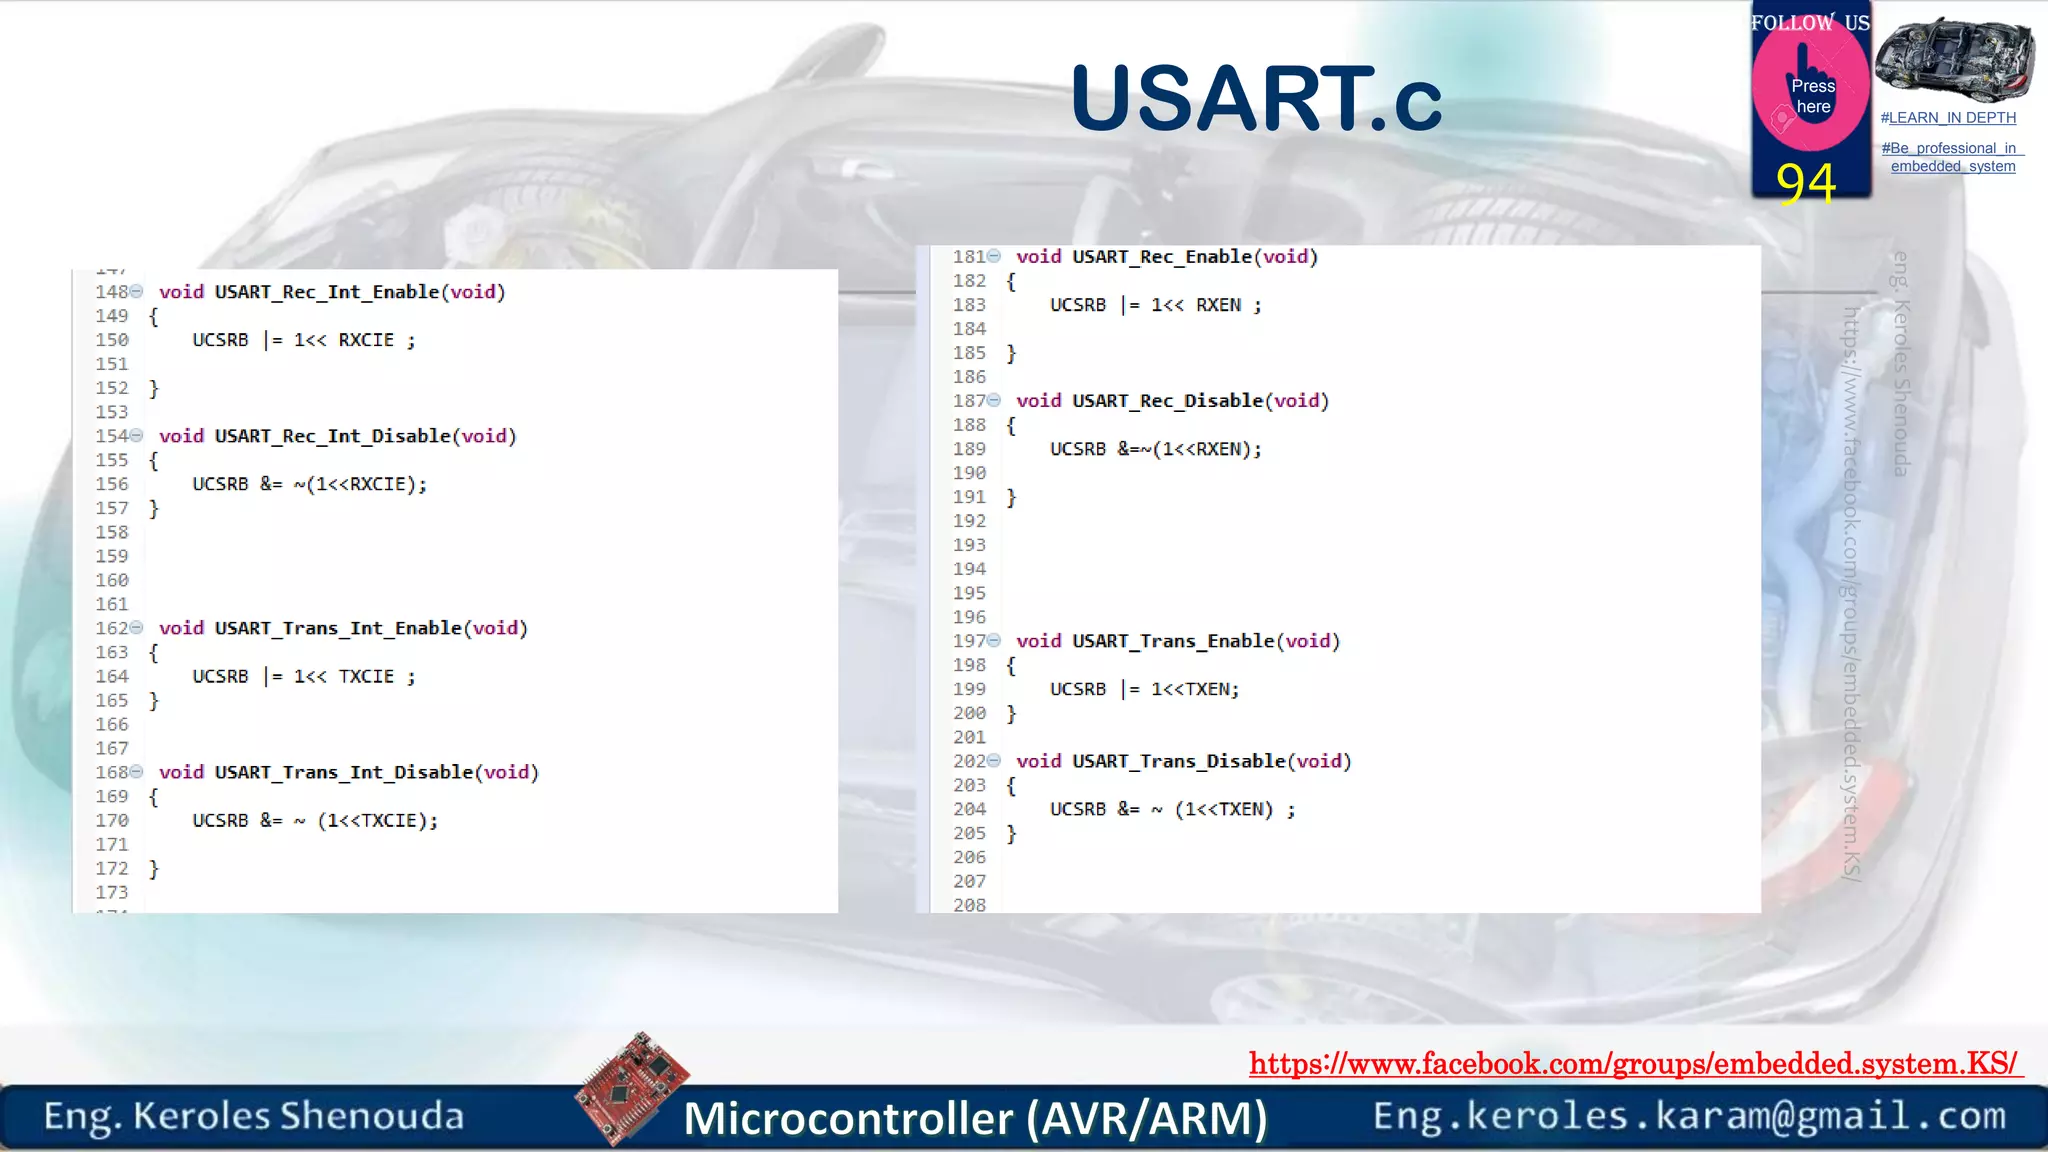Collapse USART_Rec_Int_Enable function at line 148
The height and width of the screenshot is (1152, 2048).
(137, 291)
